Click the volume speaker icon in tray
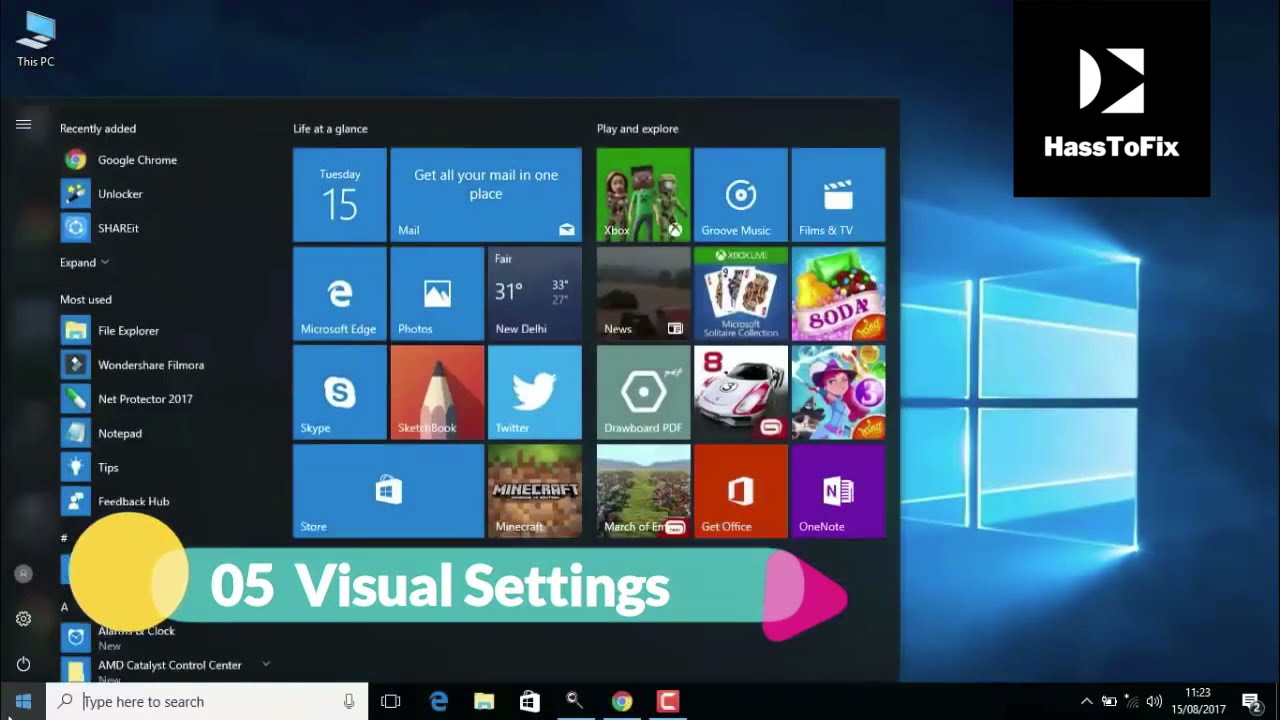Screen dimensions: 1280x720 1154,701
